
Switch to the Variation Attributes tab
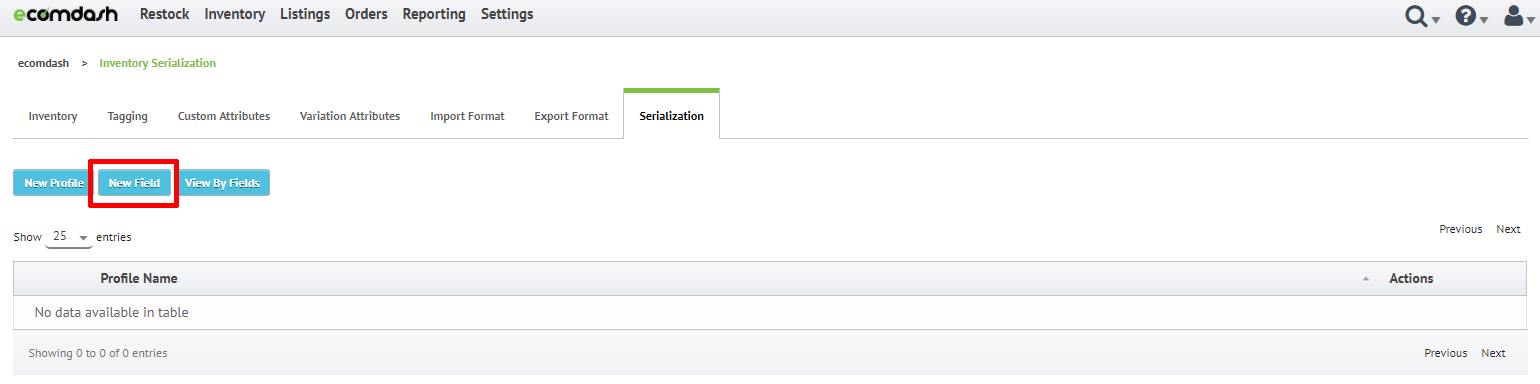[350, 116]
